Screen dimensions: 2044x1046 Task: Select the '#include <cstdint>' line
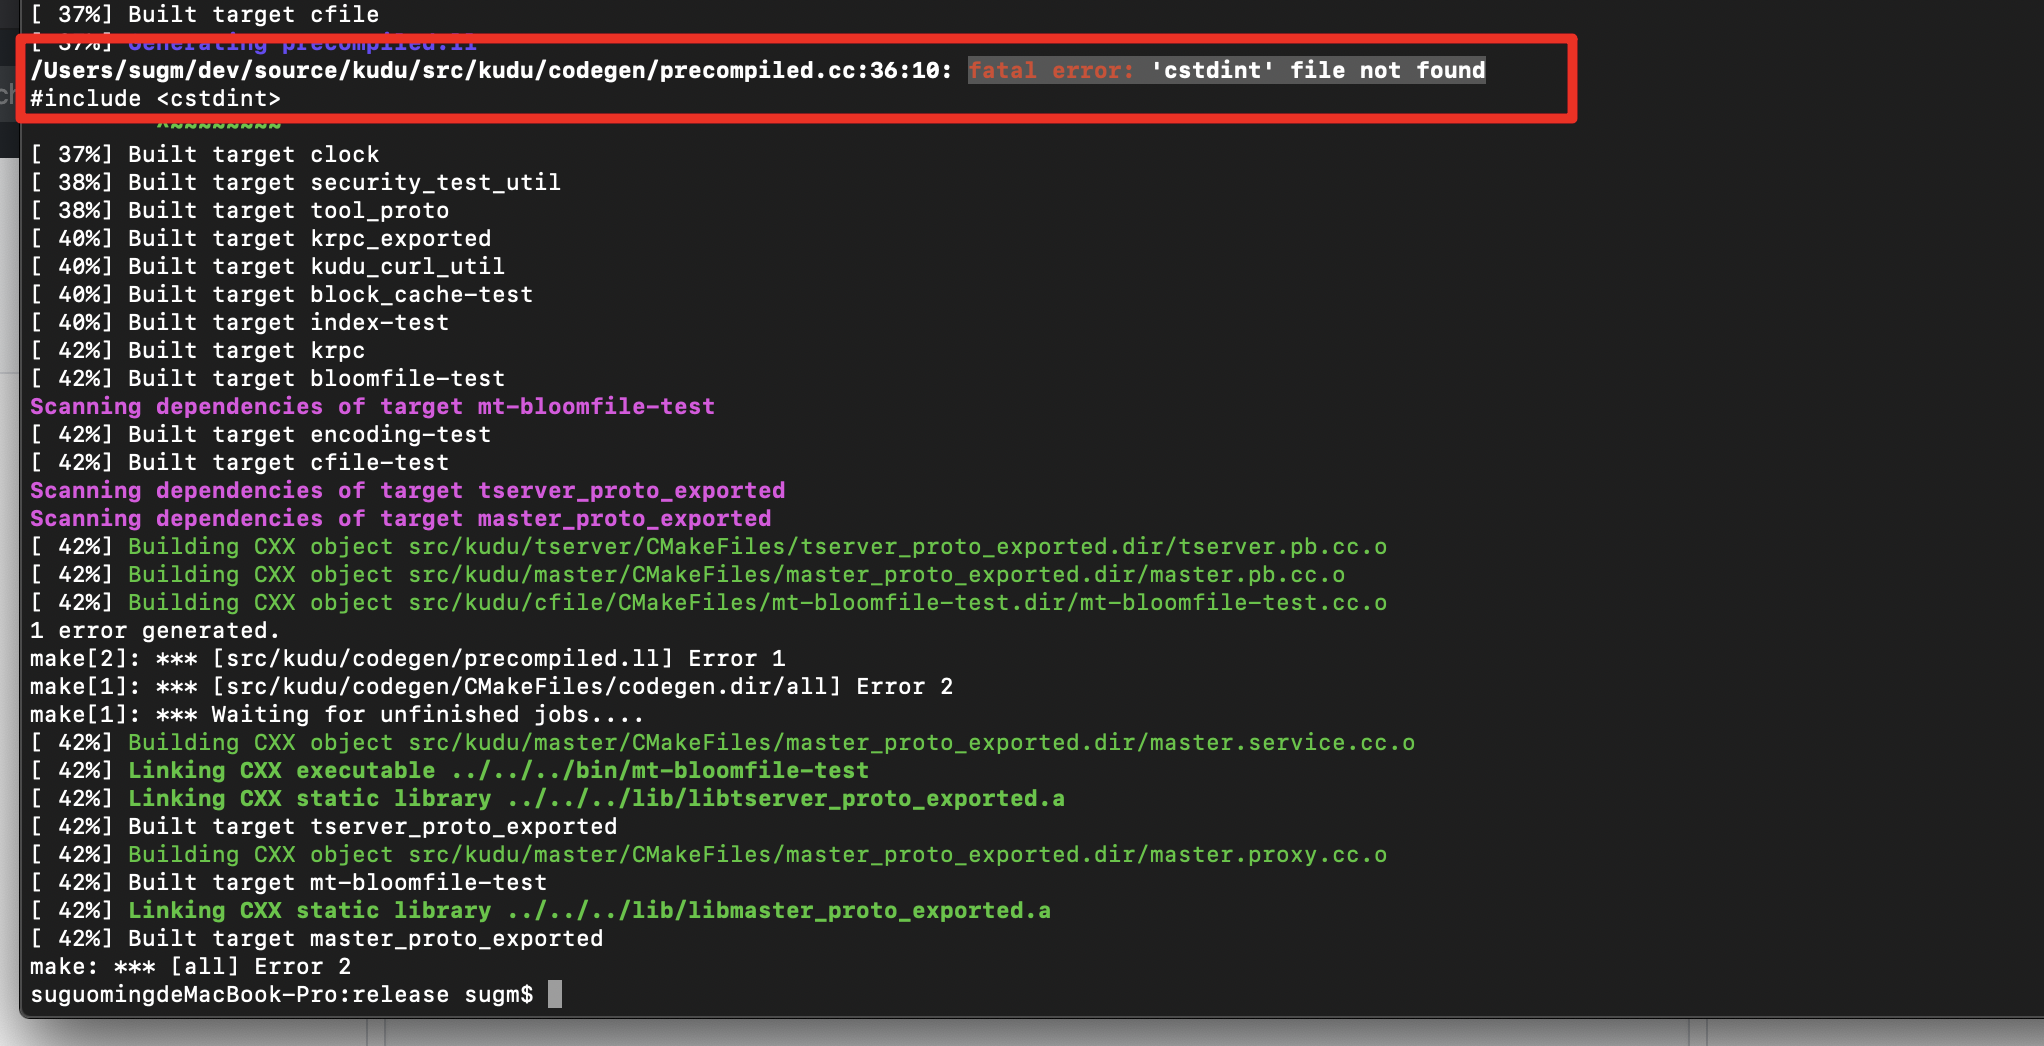click(x=154, y=98)
